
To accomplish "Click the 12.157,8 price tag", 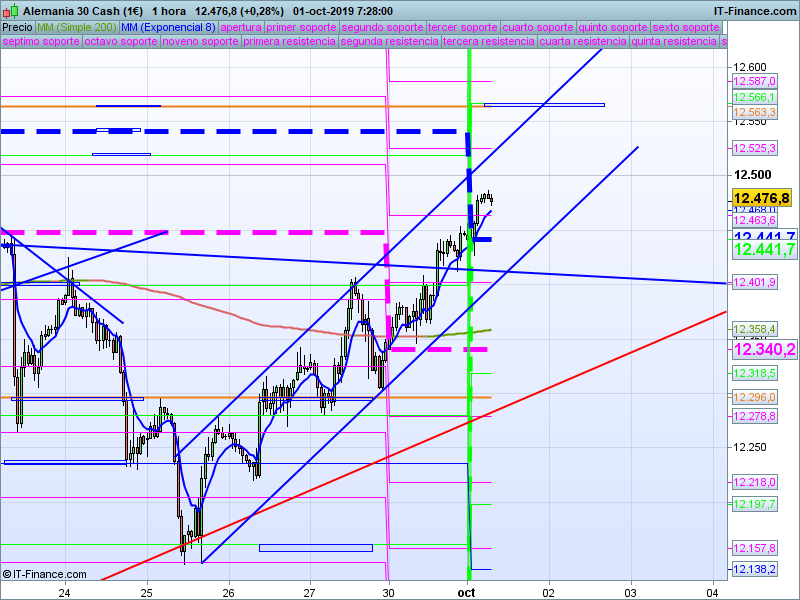I will pyautogui.click(x=755, y=548).
